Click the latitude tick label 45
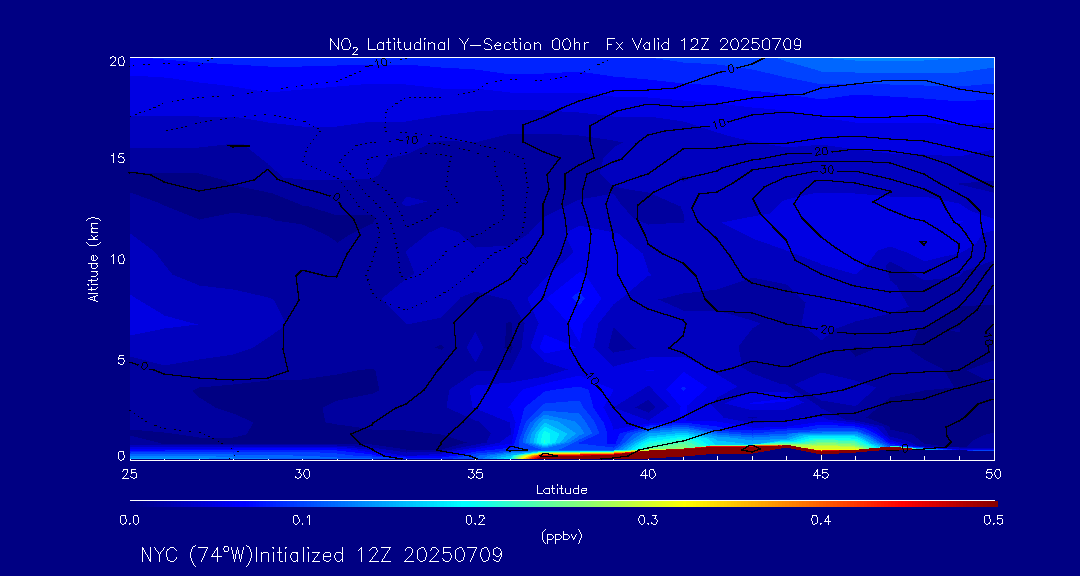1080x576 pixels. click(x=820, y=474)
